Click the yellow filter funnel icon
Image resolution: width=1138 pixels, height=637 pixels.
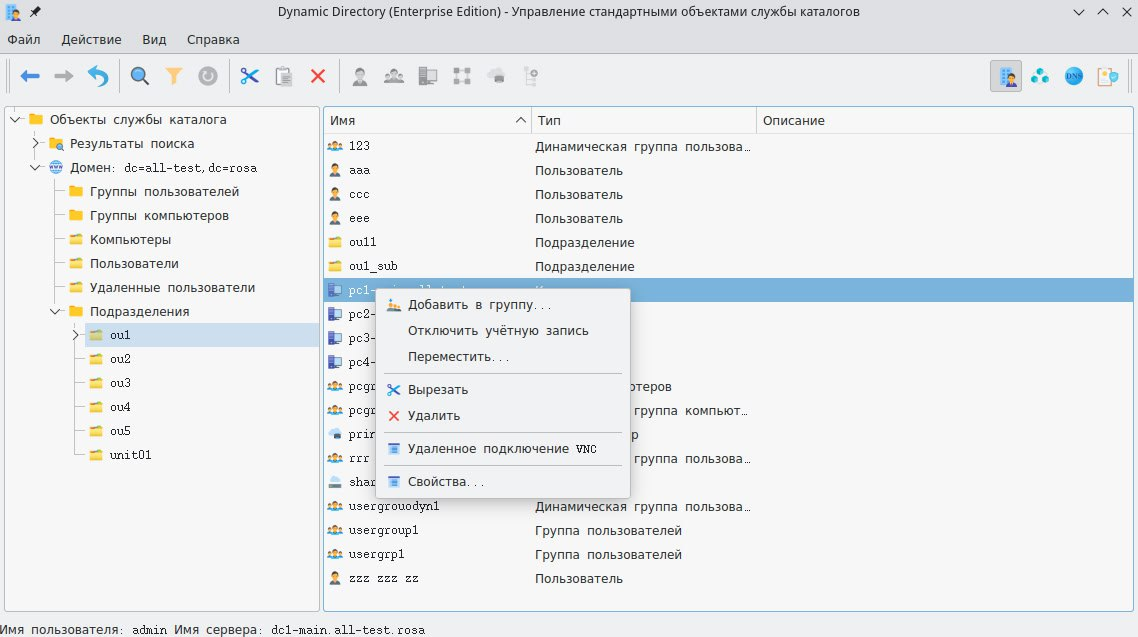tap(174, 76)
